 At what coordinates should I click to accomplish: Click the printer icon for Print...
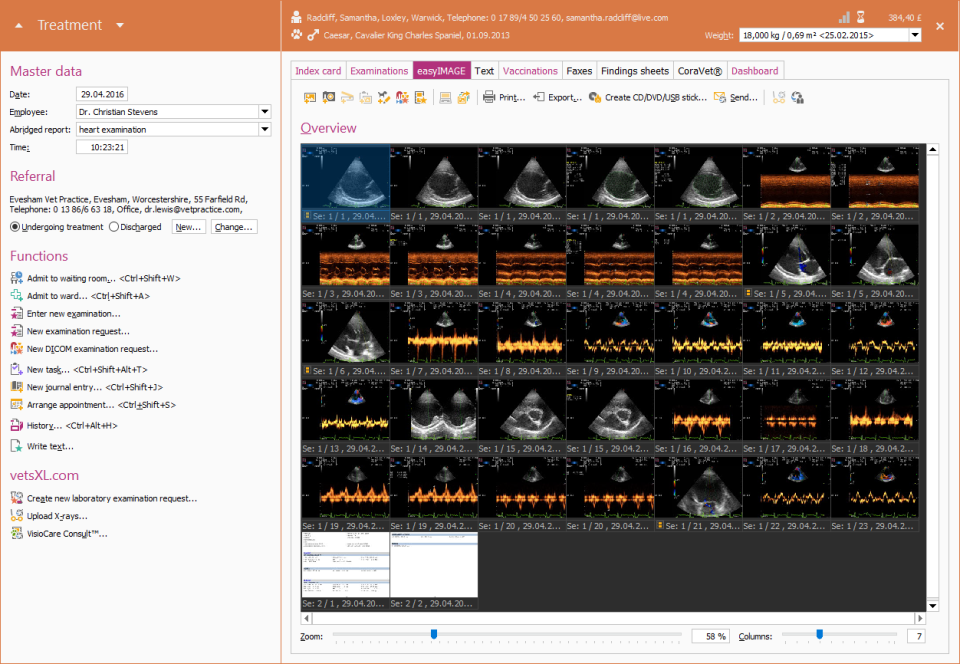[x=489, y=97]
